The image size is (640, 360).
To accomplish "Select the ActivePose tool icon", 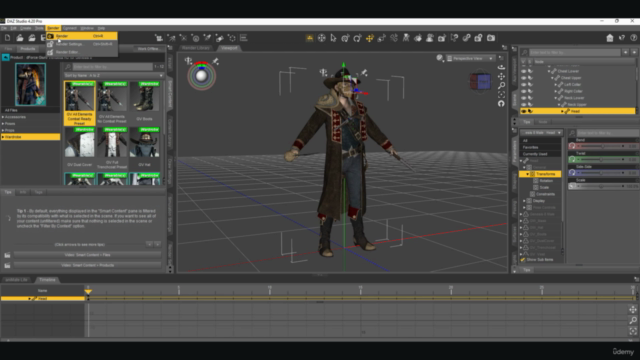I will point(406,38).
